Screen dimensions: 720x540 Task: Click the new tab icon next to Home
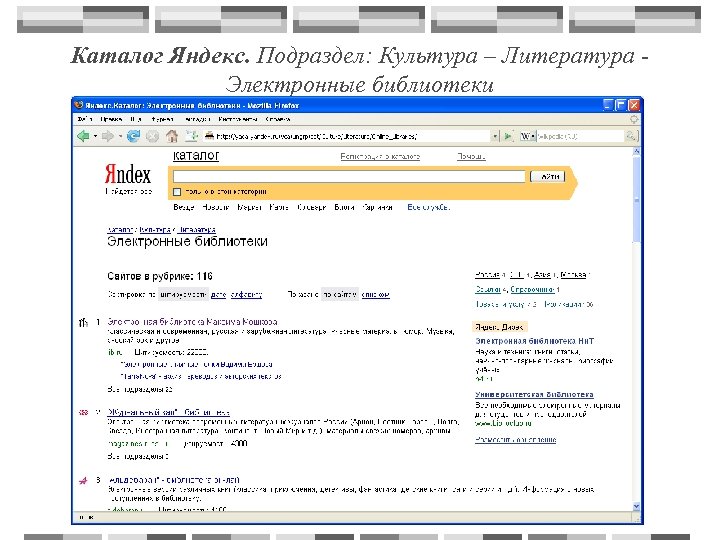191,136
